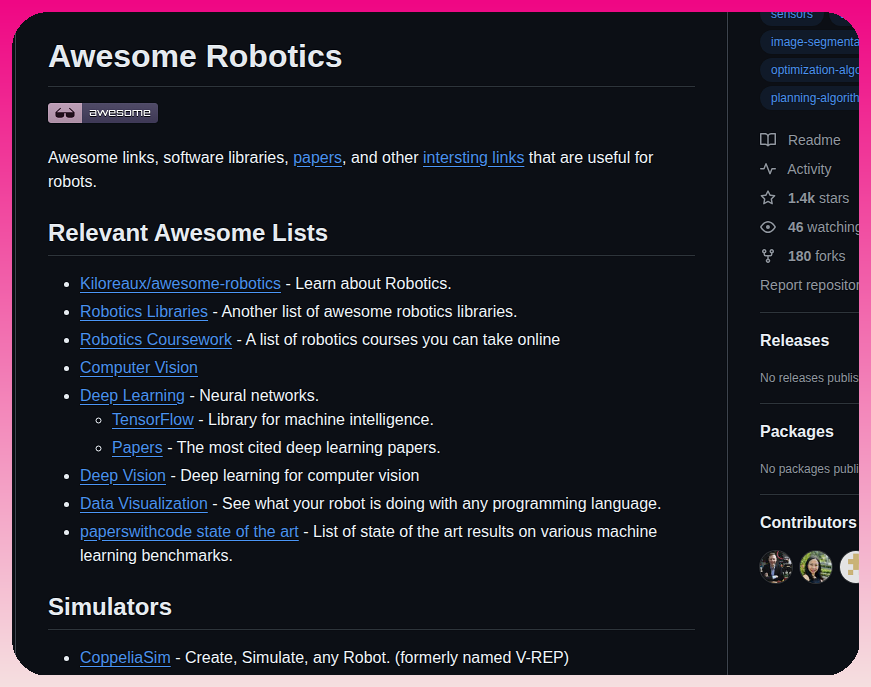Open the Robotics Coursework link
Viewport: 871px width, 687px height.
(x=156, y=340)
